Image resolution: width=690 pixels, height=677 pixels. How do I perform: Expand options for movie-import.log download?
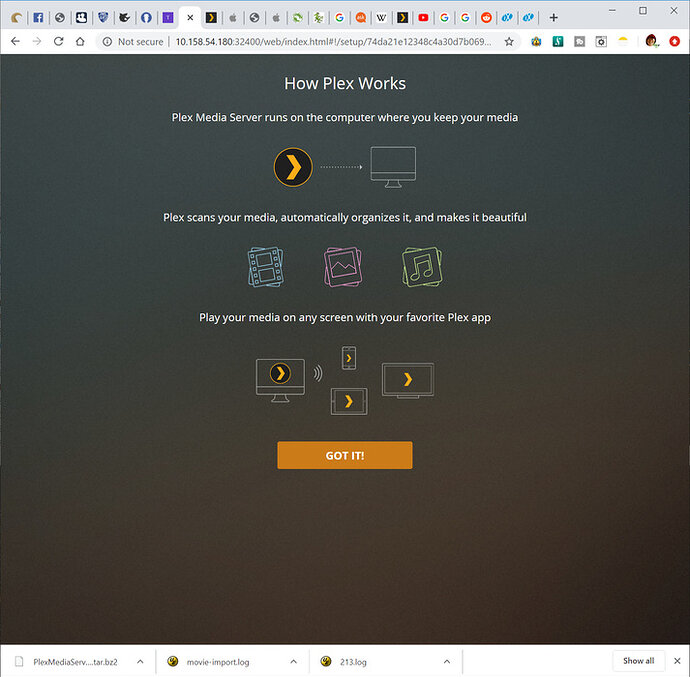(294, 662)
